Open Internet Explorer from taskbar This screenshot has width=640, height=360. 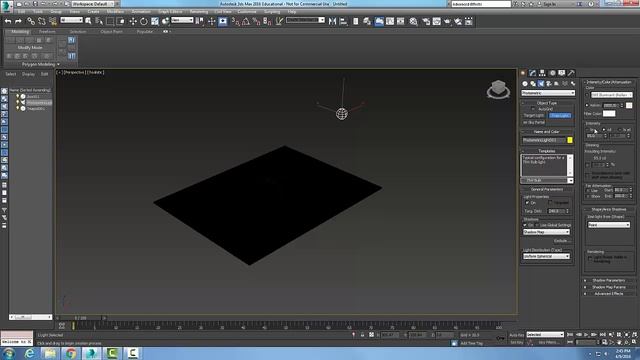29,353
